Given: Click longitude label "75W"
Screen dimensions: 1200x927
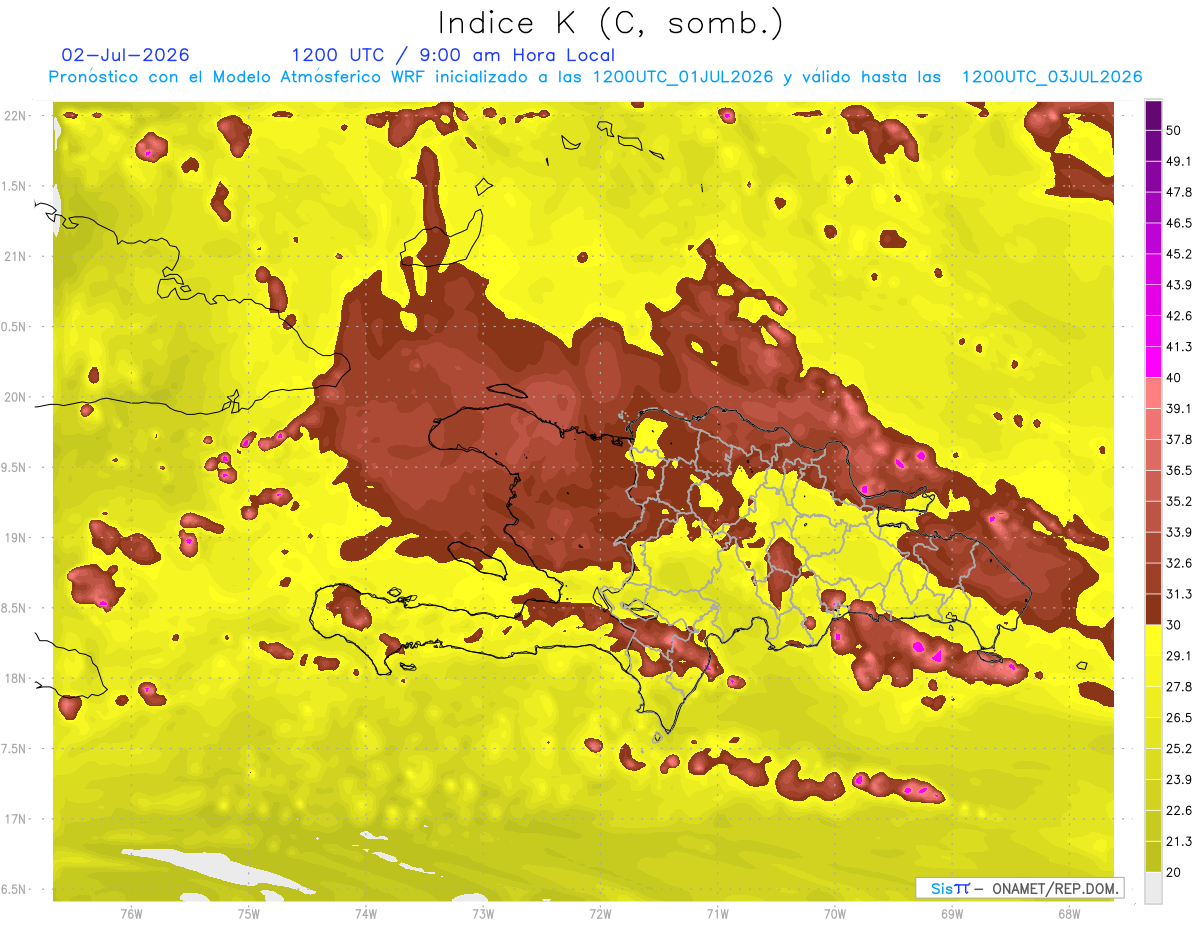Looking at the screenshot, I should click(x=248, y=913).
